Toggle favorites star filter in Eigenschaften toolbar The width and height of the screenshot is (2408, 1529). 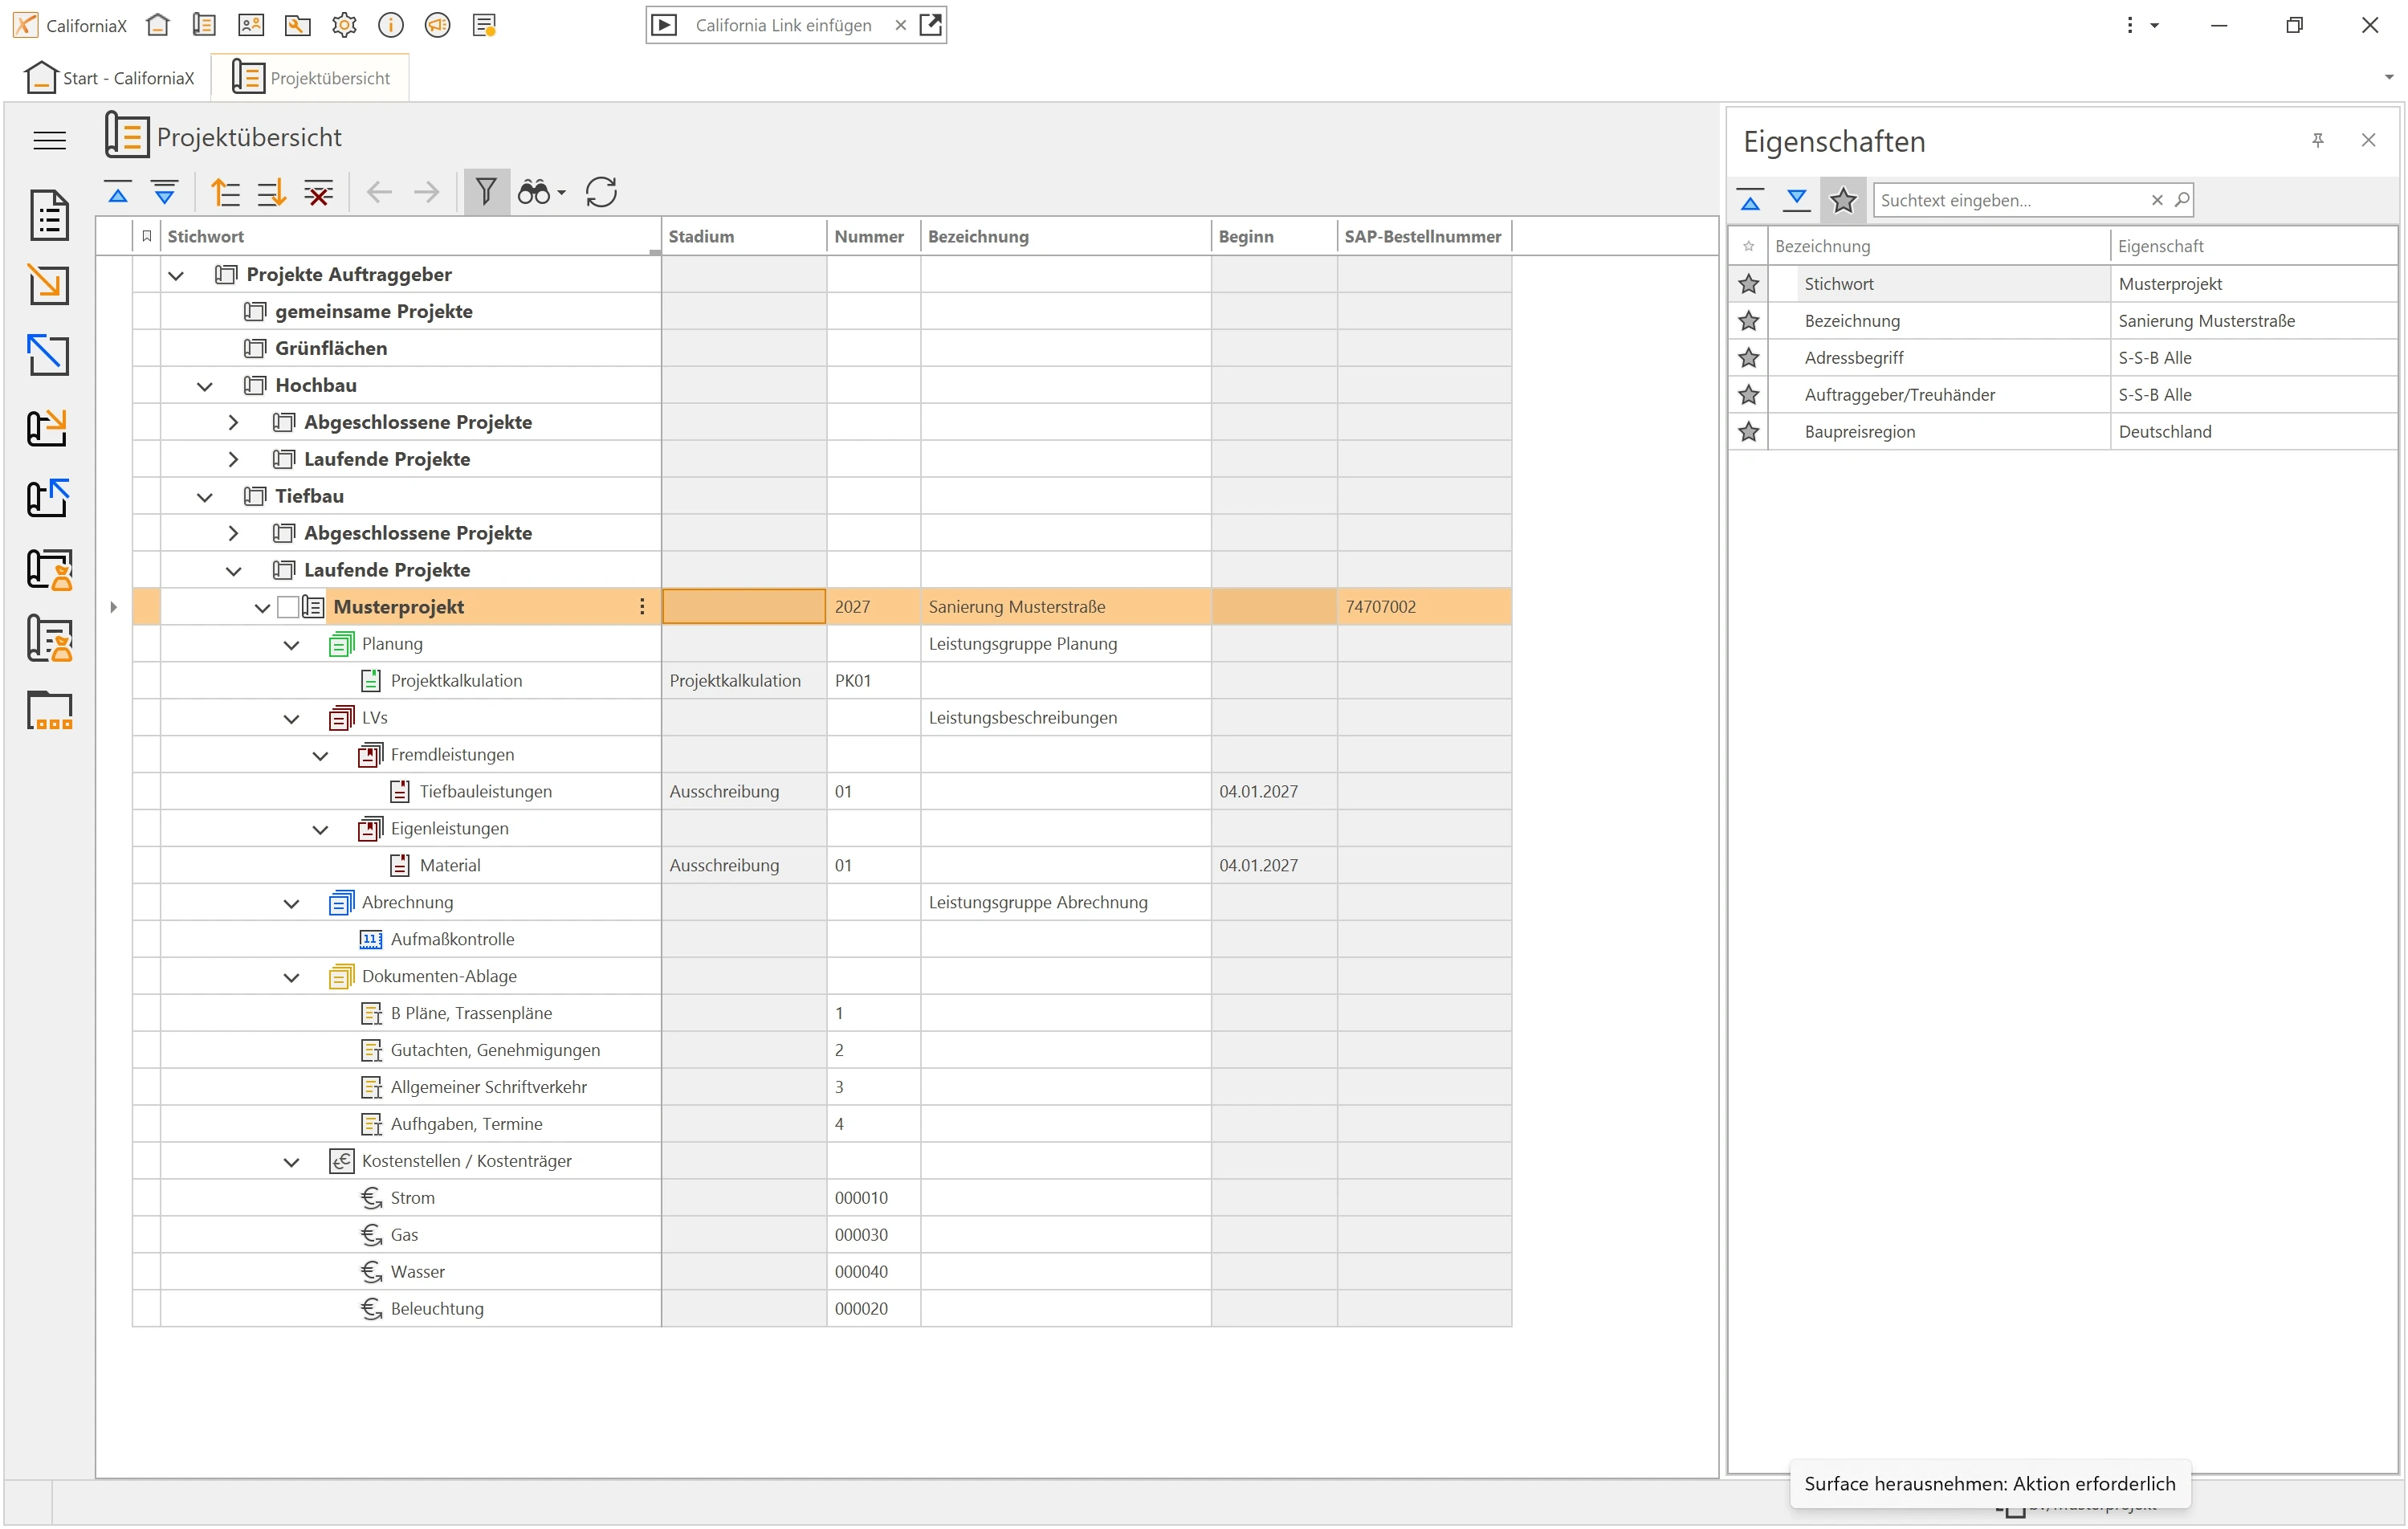1843,200
